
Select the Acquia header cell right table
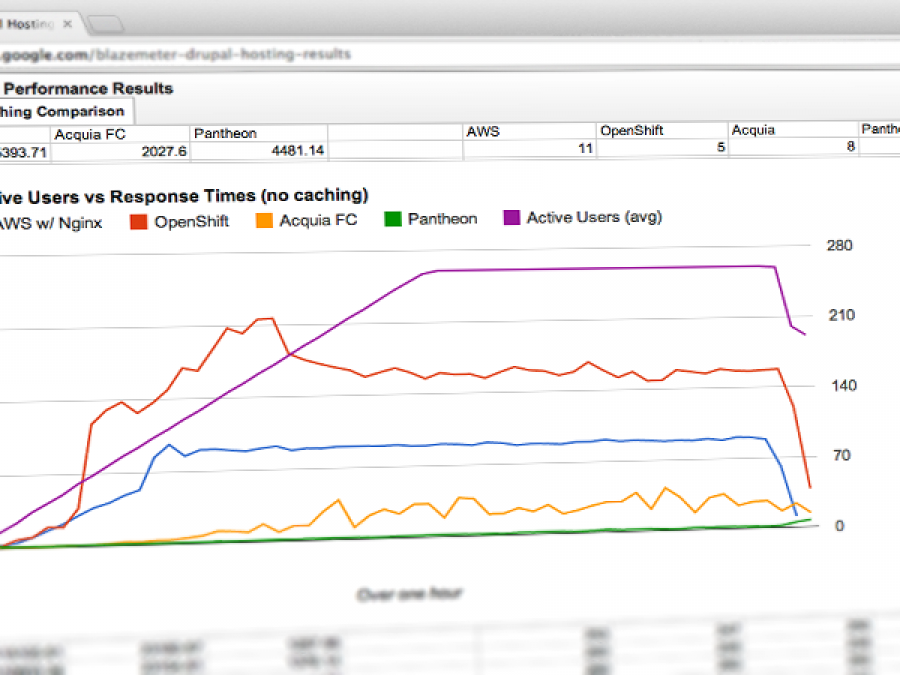tap(793, 130)
